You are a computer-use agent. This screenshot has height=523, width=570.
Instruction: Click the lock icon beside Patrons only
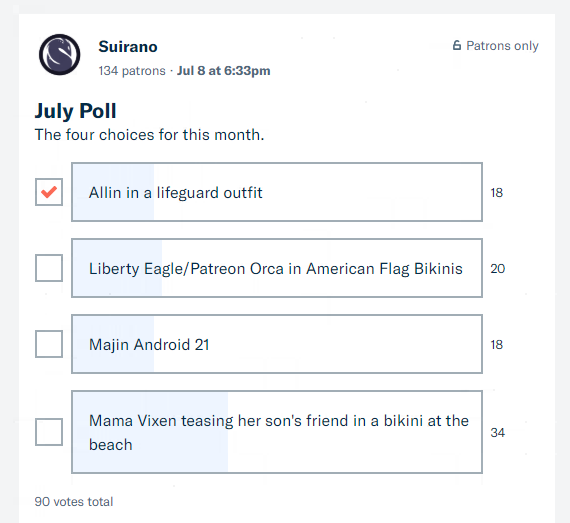(x=457, y=45)
